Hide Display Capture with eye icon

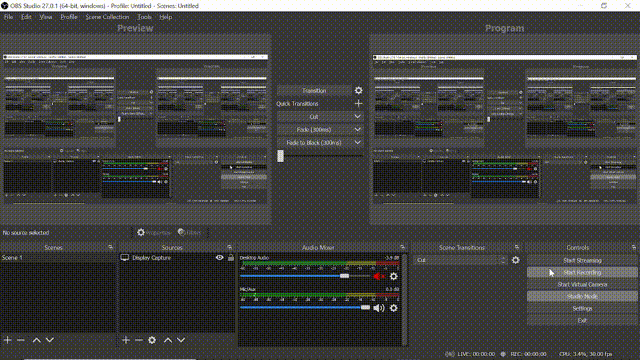tap(220, 258)
